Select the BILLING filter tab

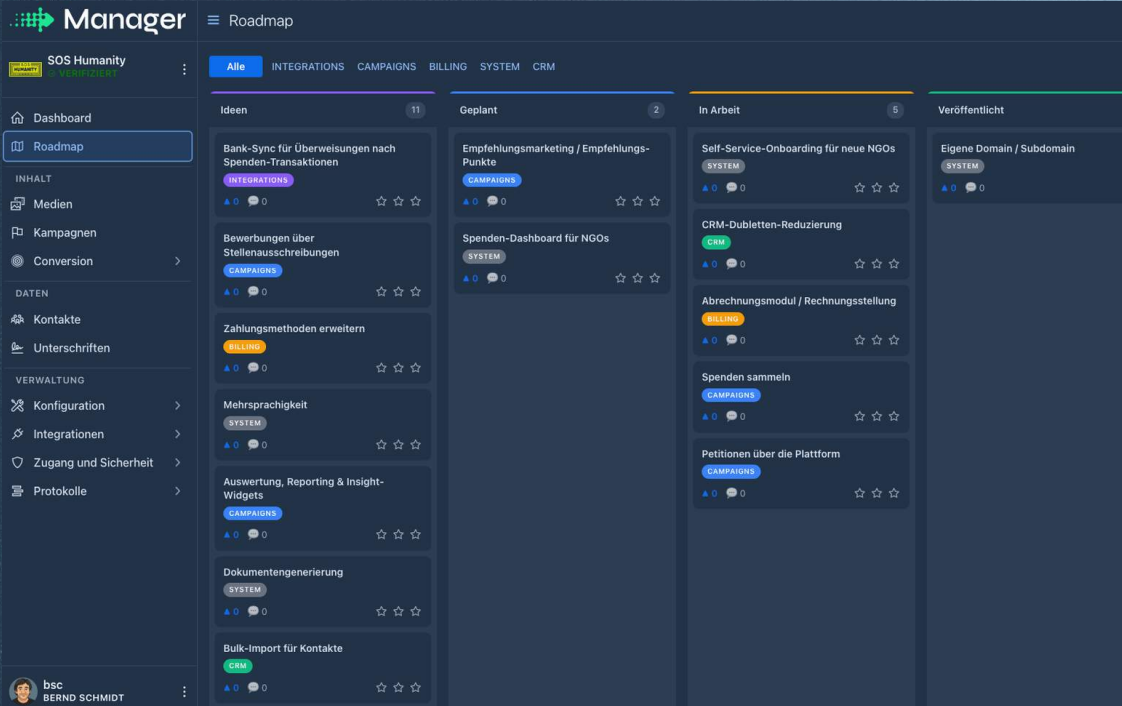tap(448, 67)
